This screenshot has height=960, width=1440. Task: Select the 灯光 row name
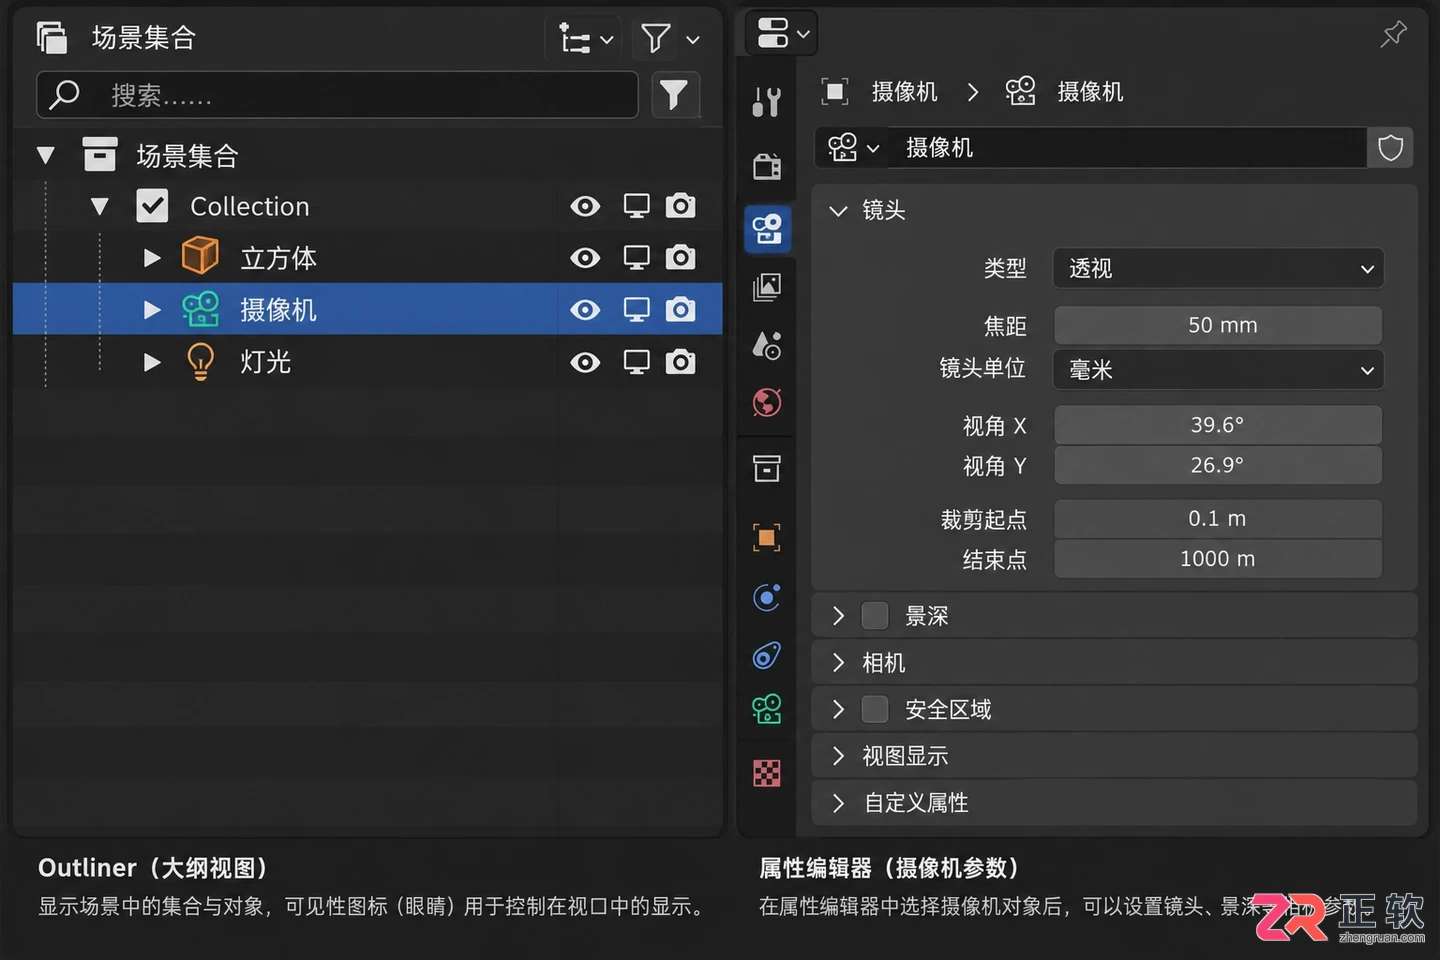(x=265, y=362)
